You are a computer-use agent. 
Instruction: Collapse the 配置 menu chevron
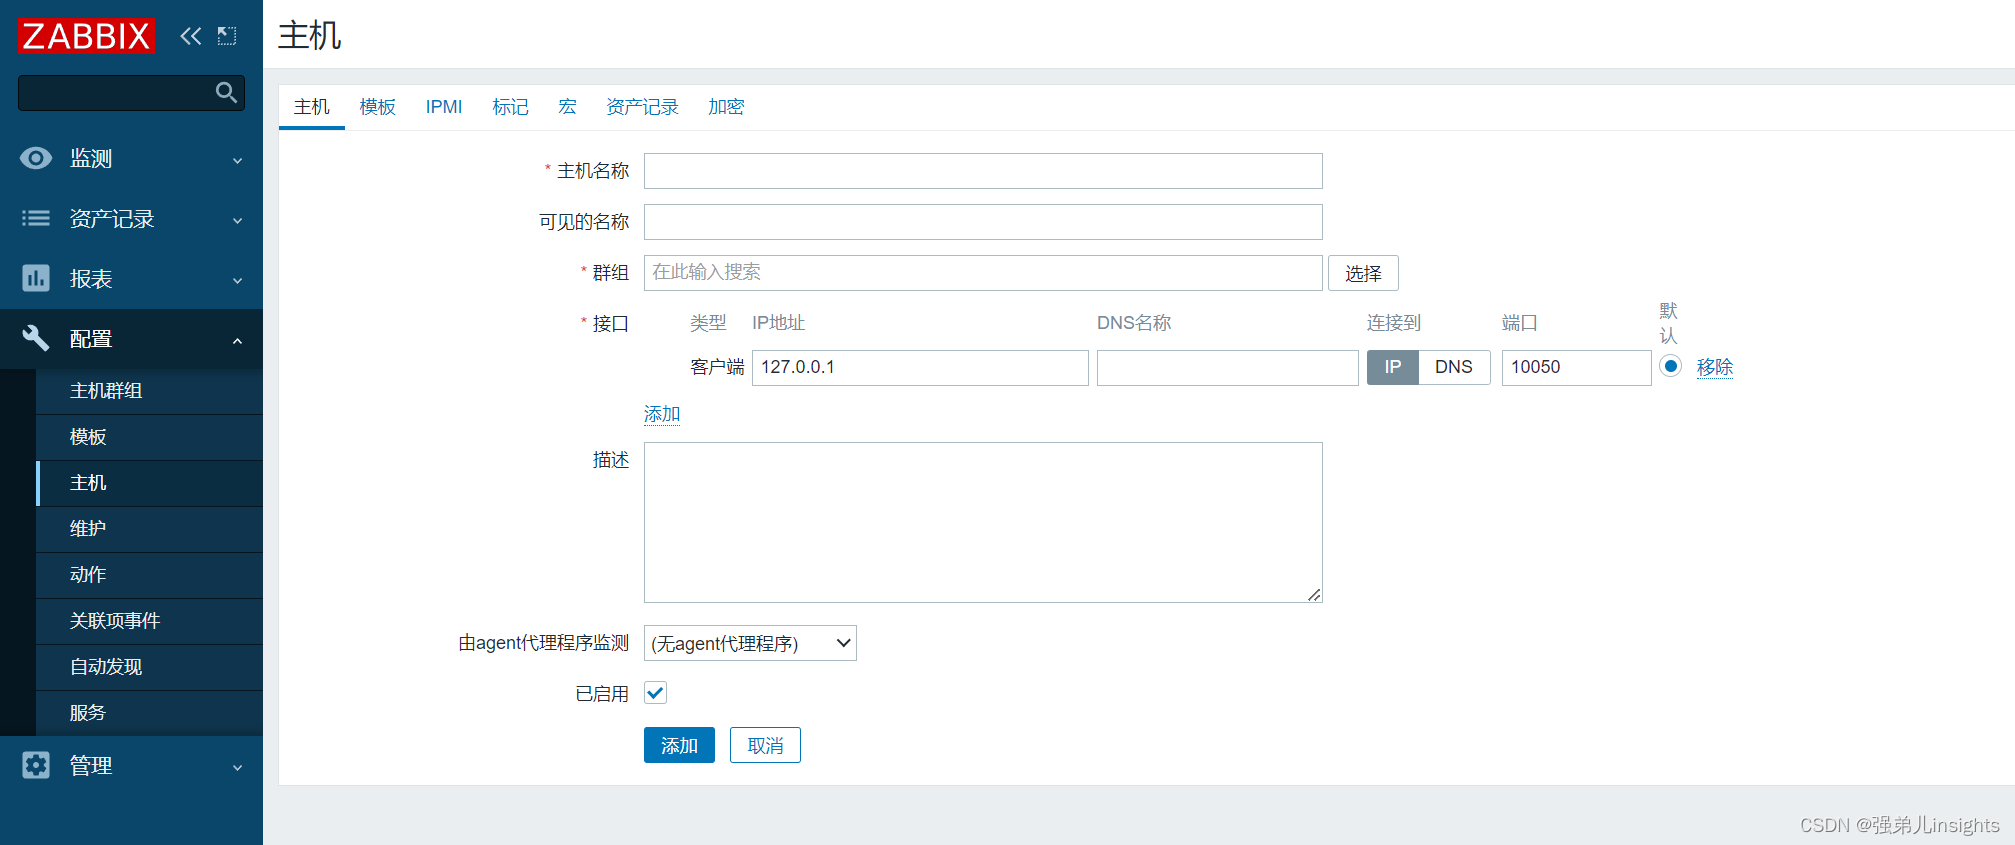[238, 340]
